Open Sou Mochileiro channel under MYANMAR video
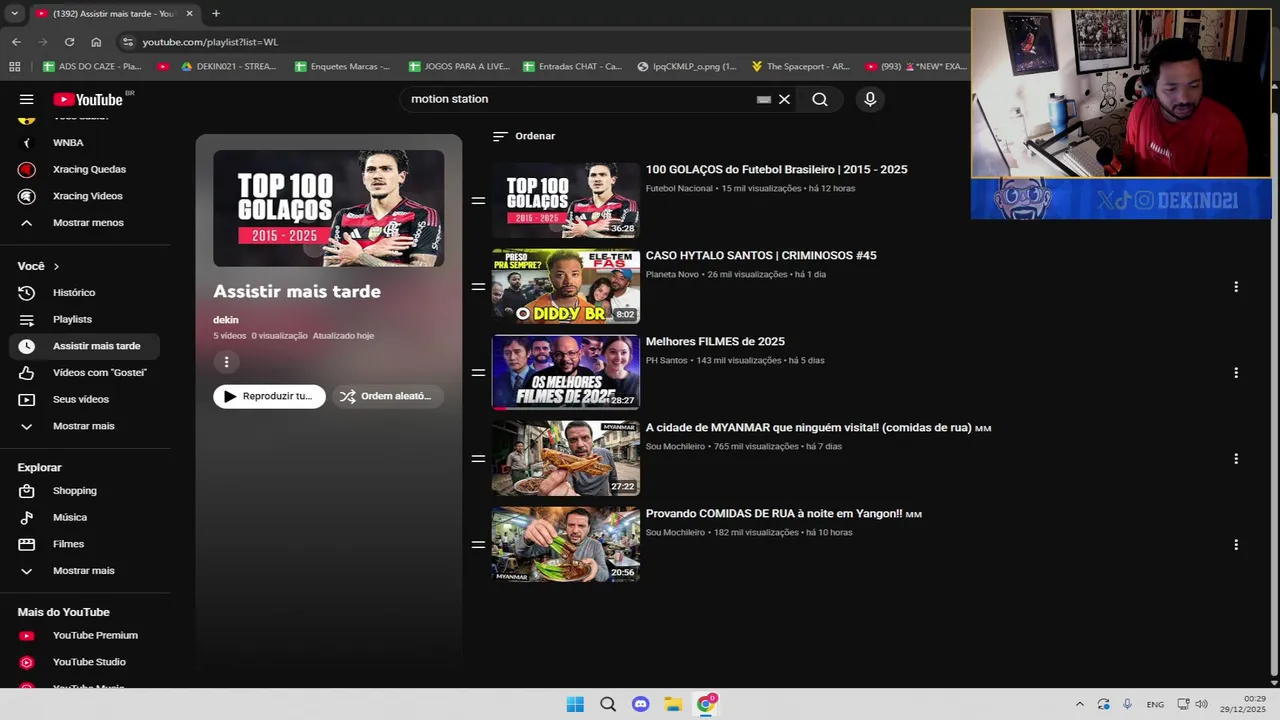 click(675, 446)
